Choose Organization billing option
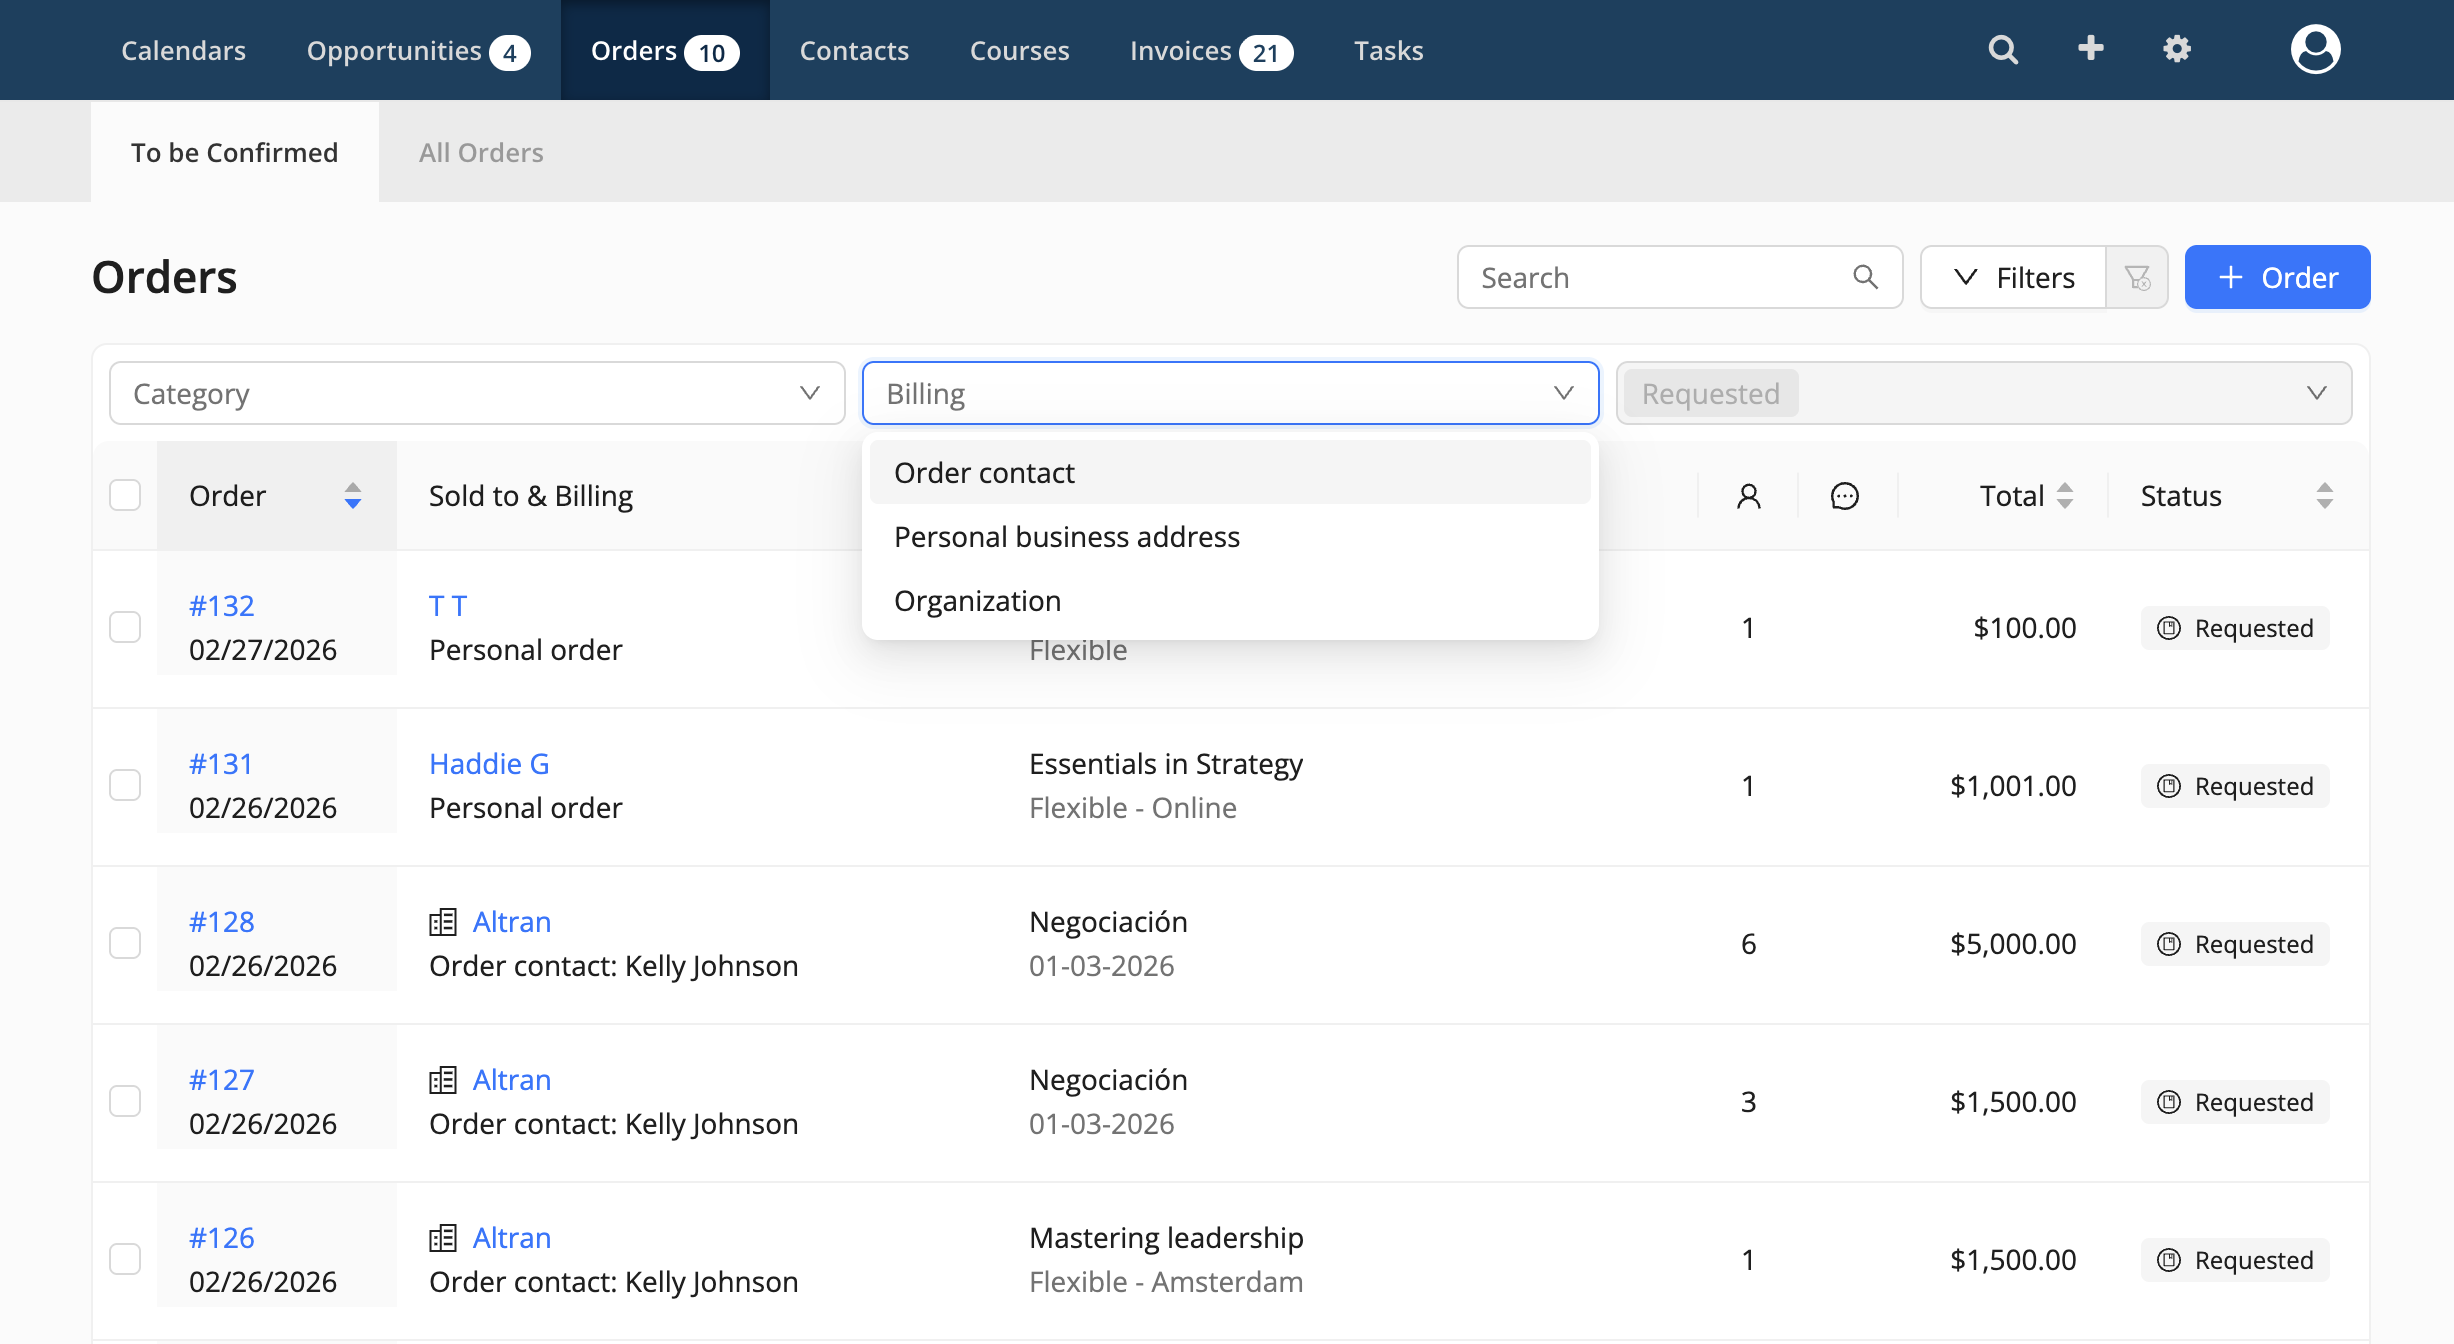The width and height of the screenshot is (2454, 1344). pos(1230,601)
